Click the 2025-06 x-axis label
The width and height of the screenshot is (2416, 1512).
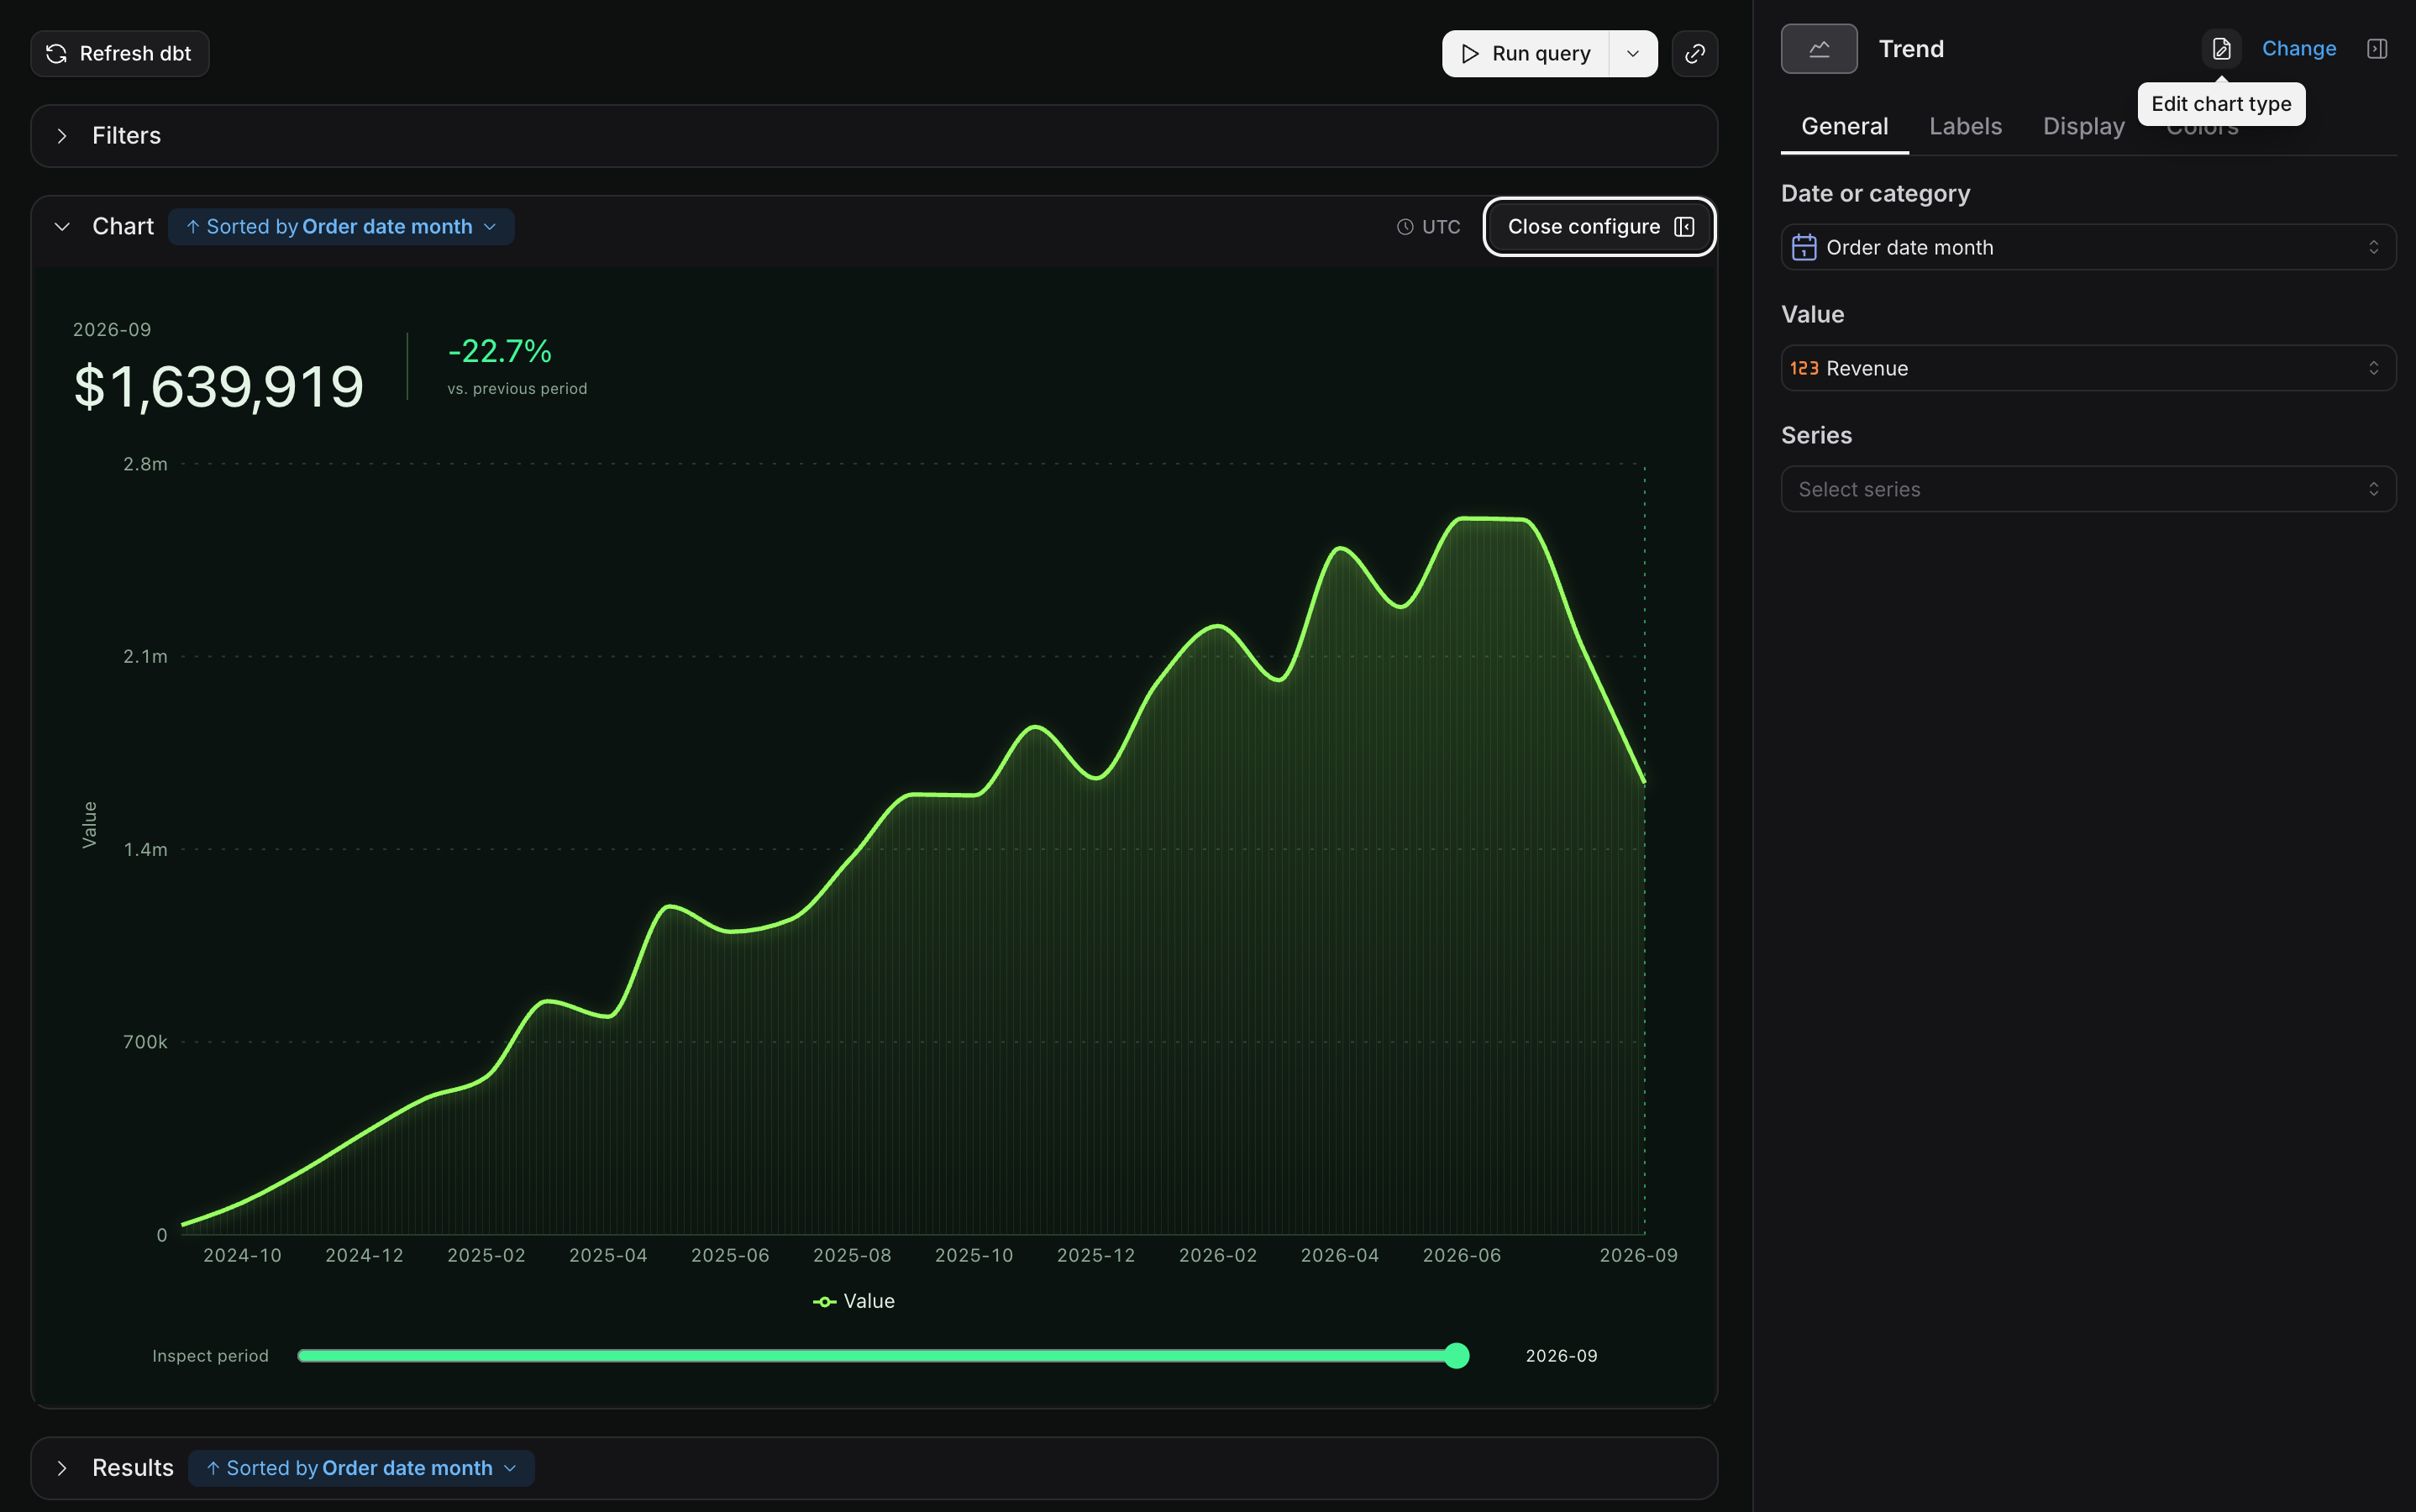coord(730,1255)
